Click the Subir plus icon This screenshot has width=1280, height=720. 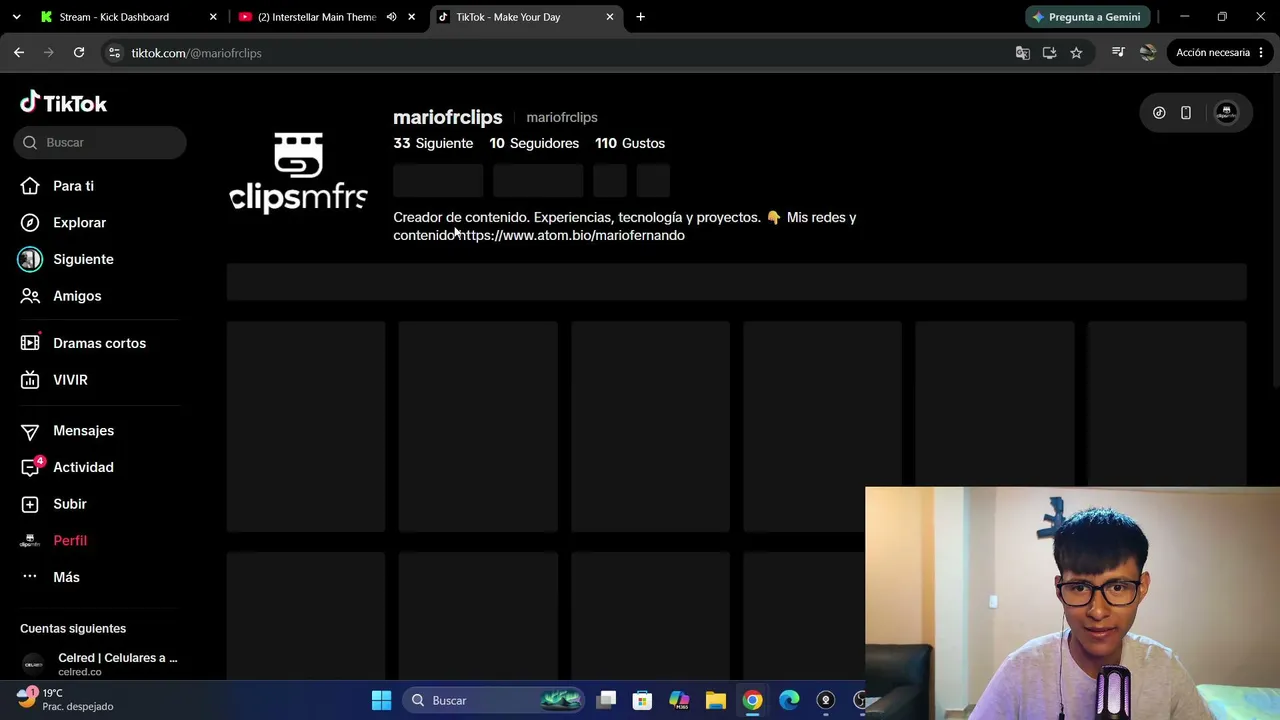coord(30,504)
